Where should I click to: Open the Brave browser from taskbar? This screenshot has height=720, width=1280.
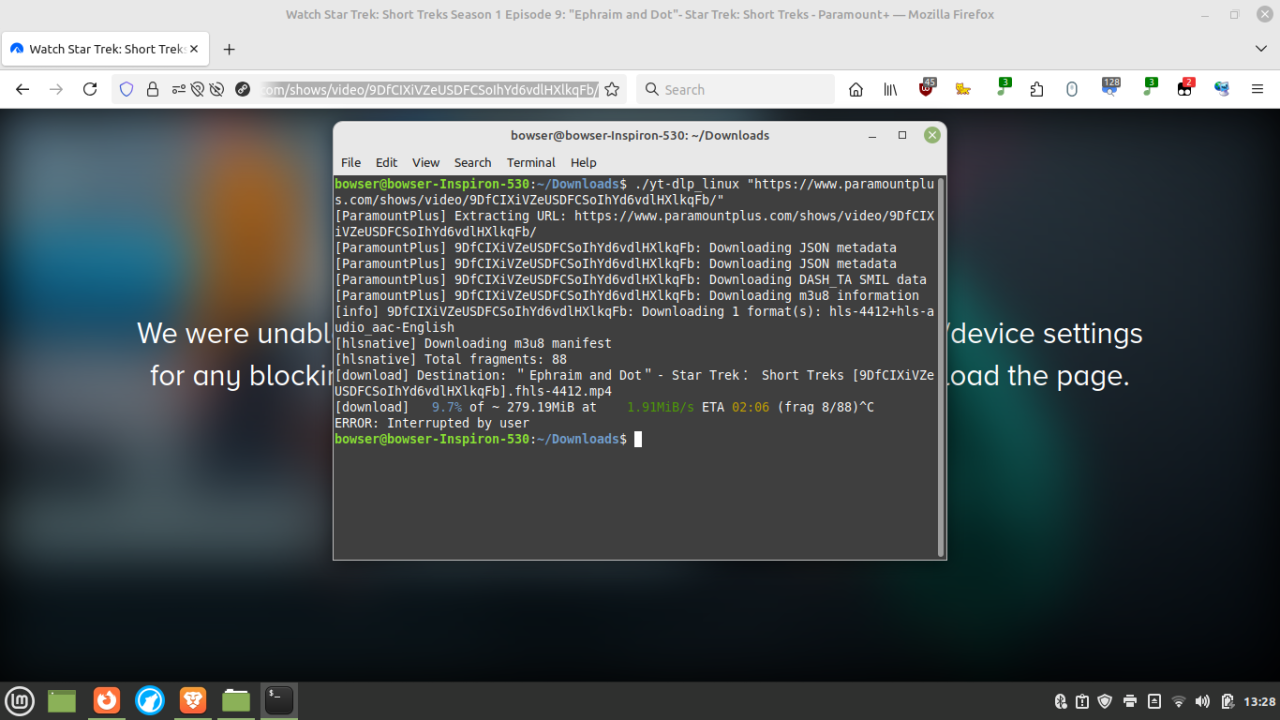pyautogui.click(x=193, y=701)
